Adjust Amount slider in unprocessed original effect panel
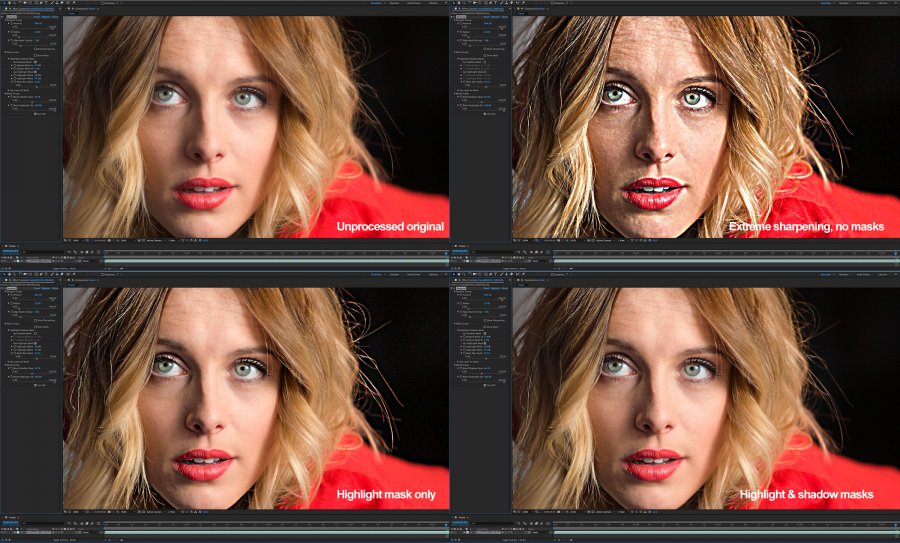 [x=34, y=29]
